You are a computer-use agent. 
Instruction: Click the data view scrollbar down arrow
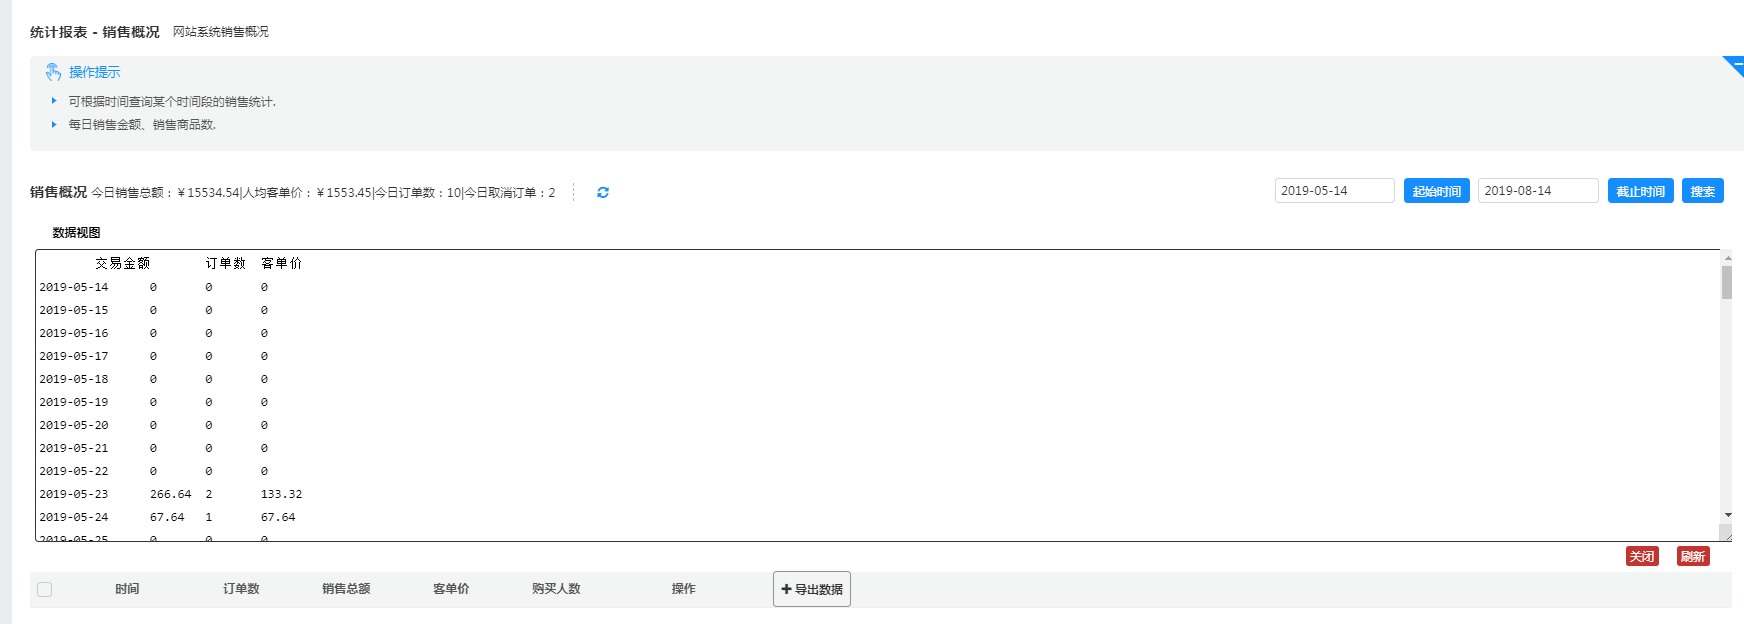pos(1727,515)
